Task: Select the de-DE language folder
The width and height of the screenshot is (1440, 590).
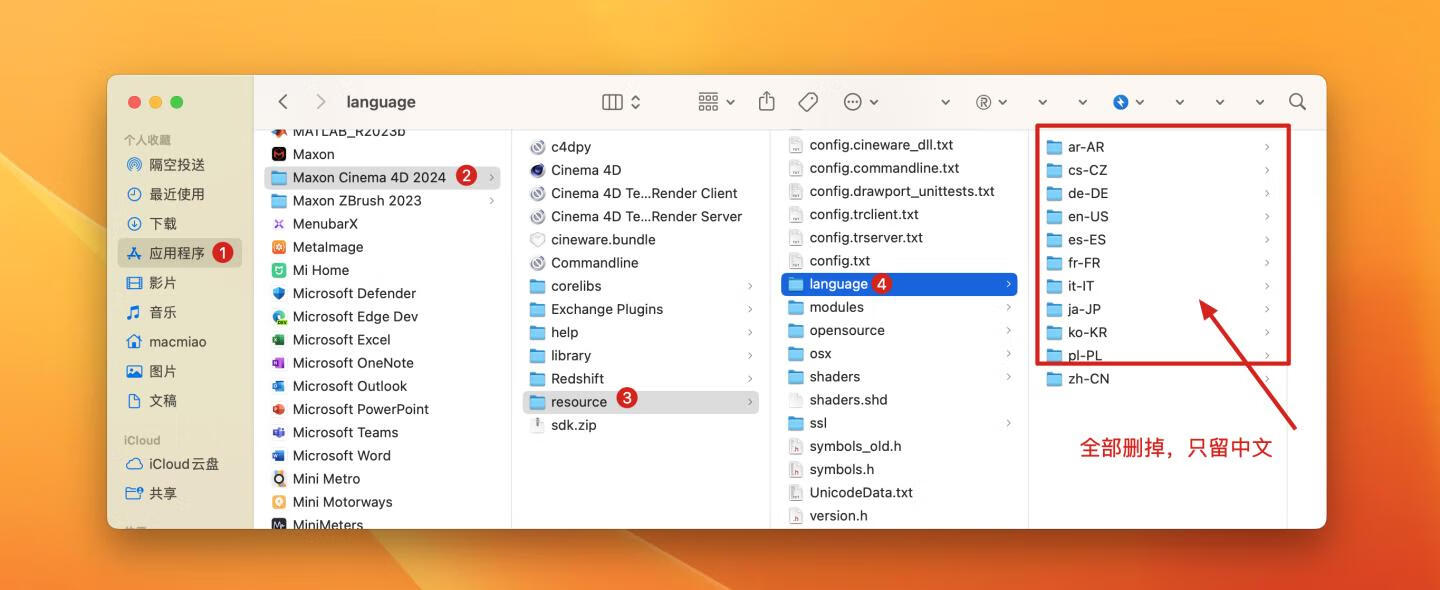Action: [1158, 193]
